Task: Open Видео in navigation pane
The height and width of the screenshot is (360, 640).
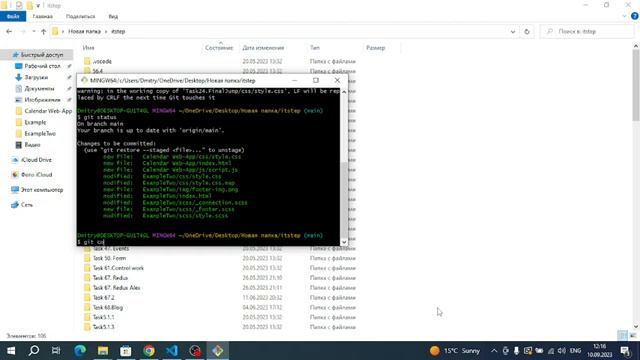Action: pyautogui.click(x=32, y=144)
